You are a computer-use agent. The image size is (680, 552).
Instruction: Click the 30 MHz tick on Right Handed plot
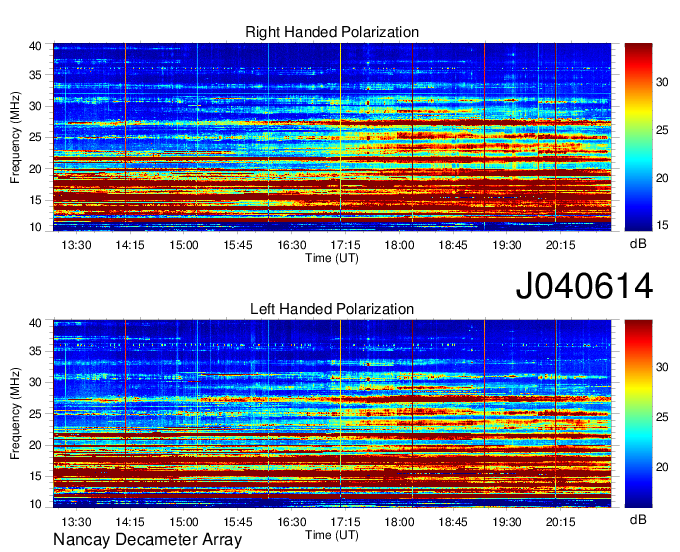coord(36,106)
